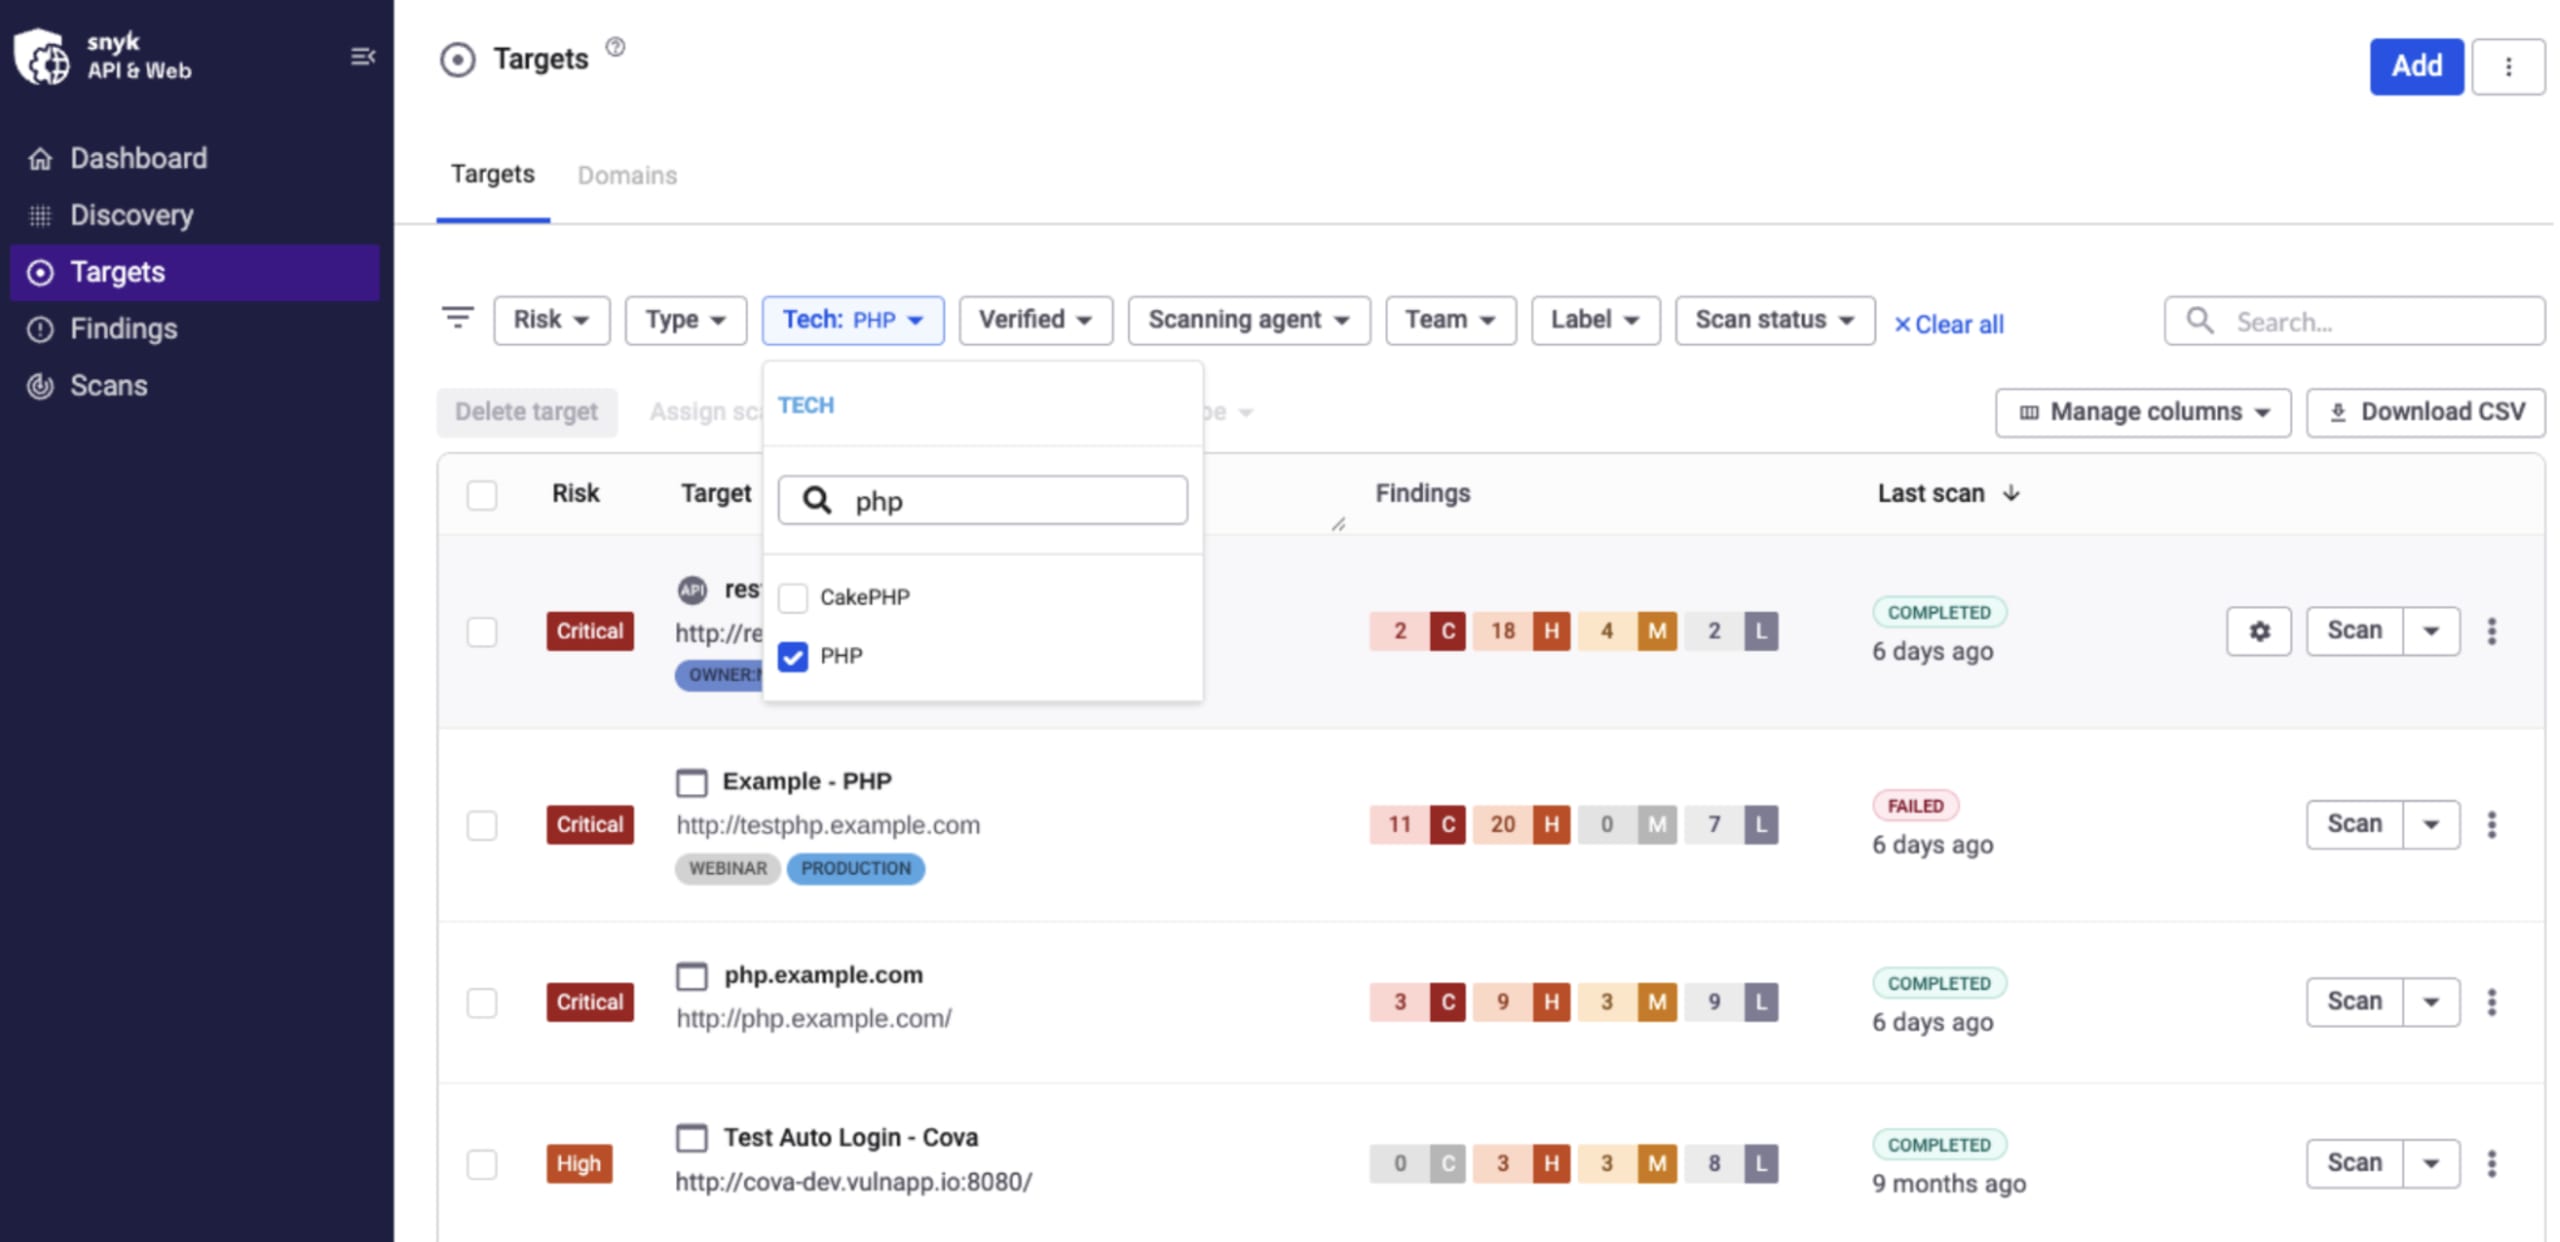
Task: Click Scan for the Example - PHP target
Action: [2354, 824]
